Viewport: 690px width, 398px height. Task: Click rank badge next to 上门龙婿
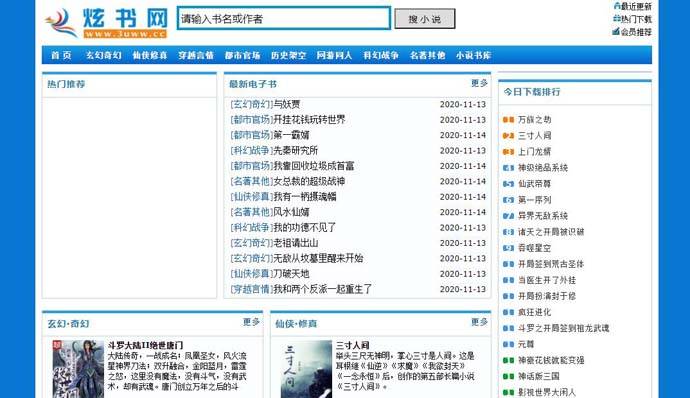[x=508, y=152]
